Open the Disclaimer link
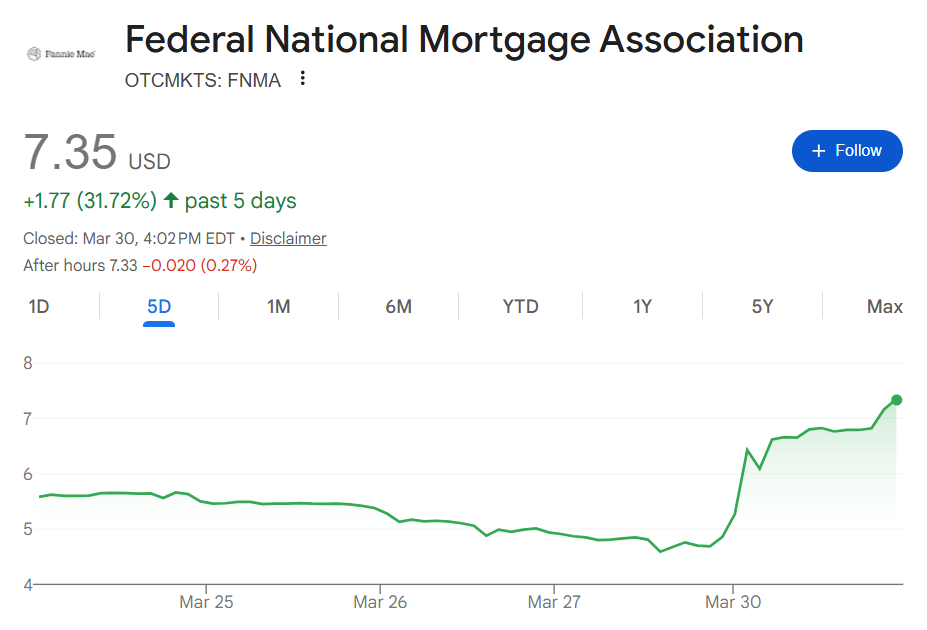The height and width of the screenshot is (630, 927). [288, 238]
